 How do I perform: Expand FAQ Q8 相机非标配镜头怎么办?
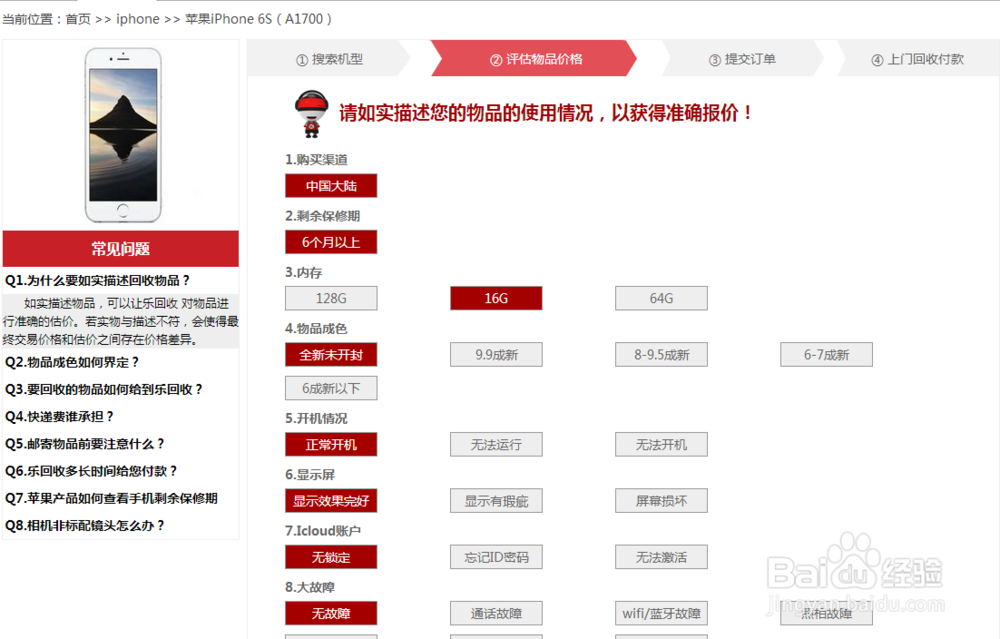(84, 526)
